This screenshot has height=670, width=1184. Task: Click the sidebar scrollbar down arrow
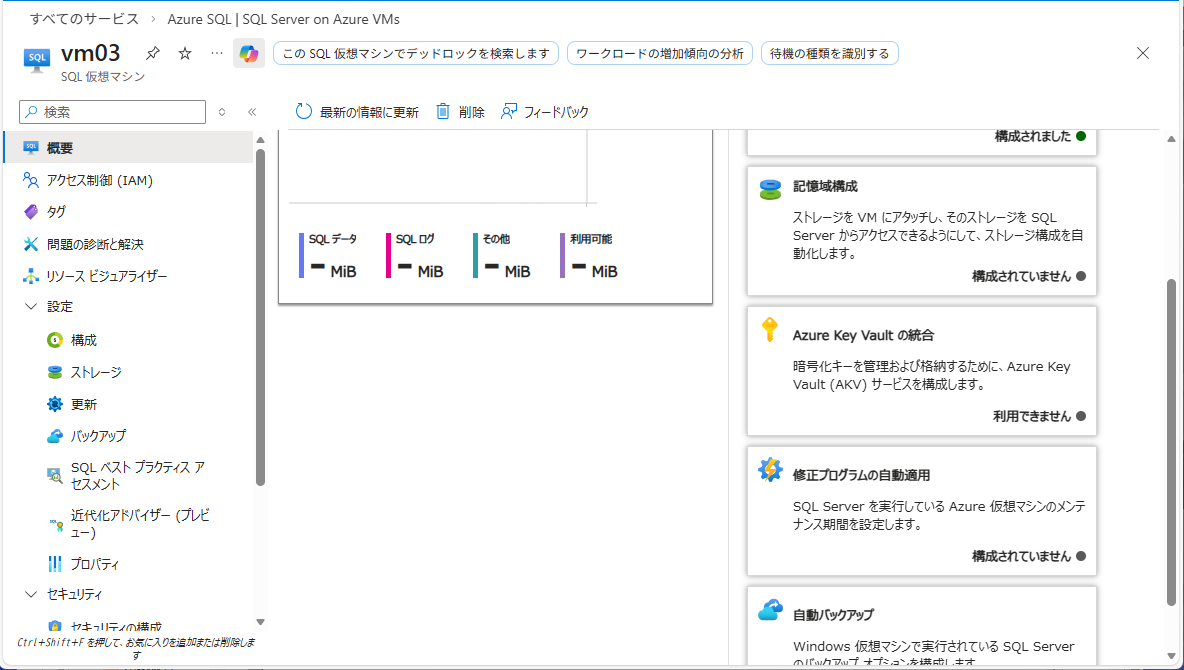pos(261,622)
